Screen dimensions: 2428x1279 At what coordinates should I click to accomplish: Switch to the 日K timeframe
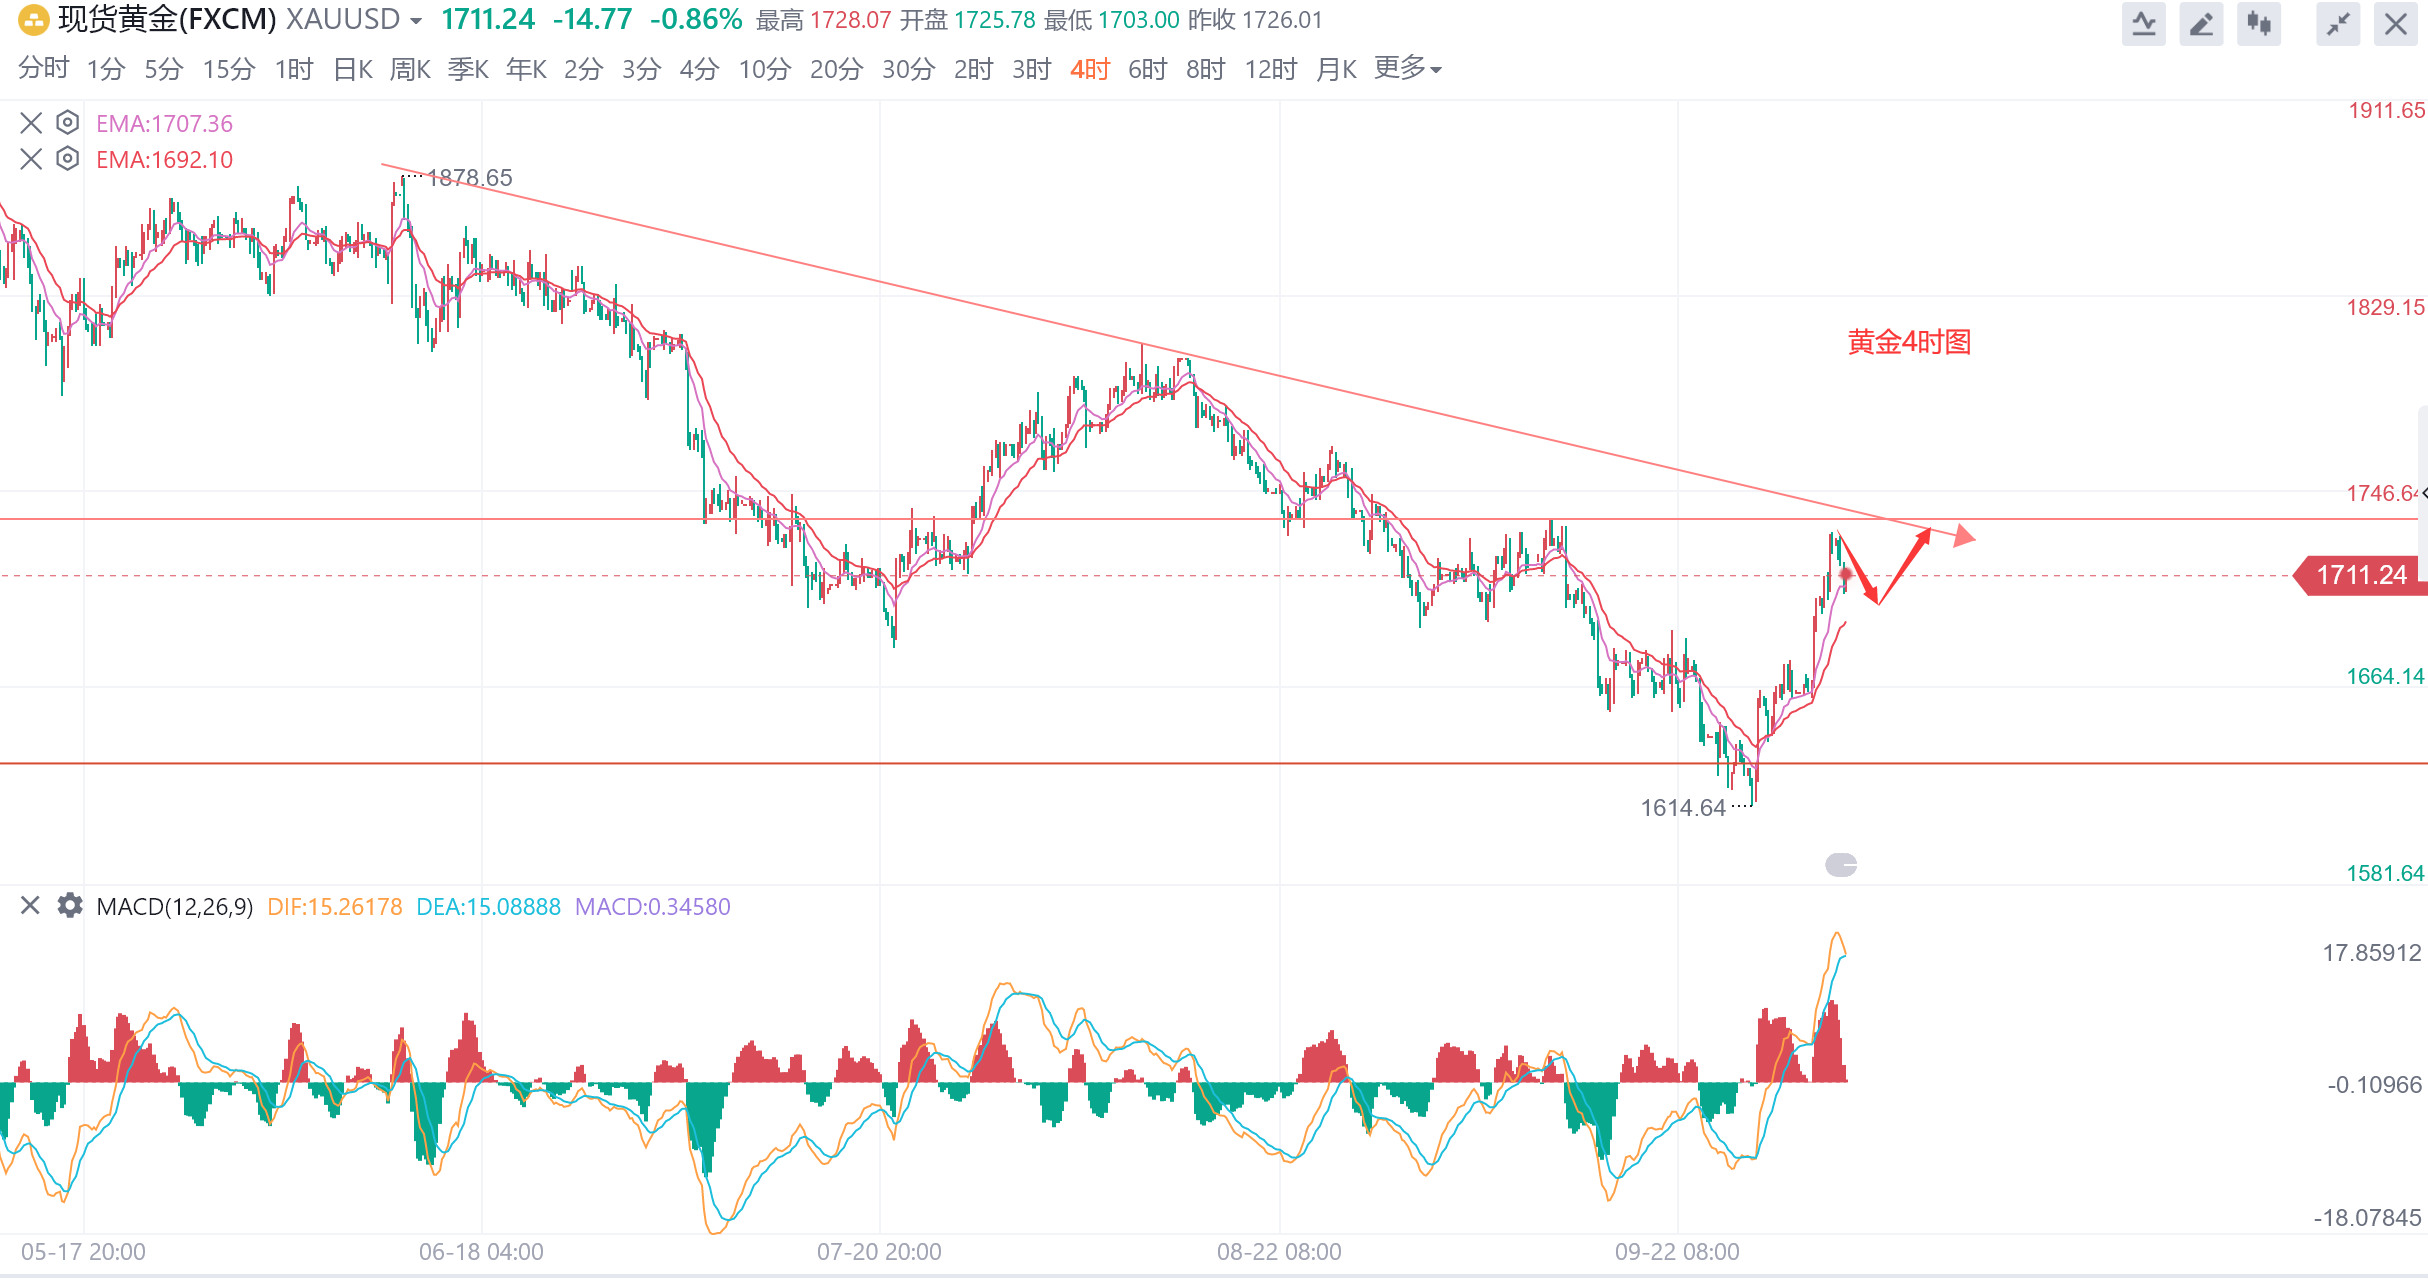tap(353, 68)
